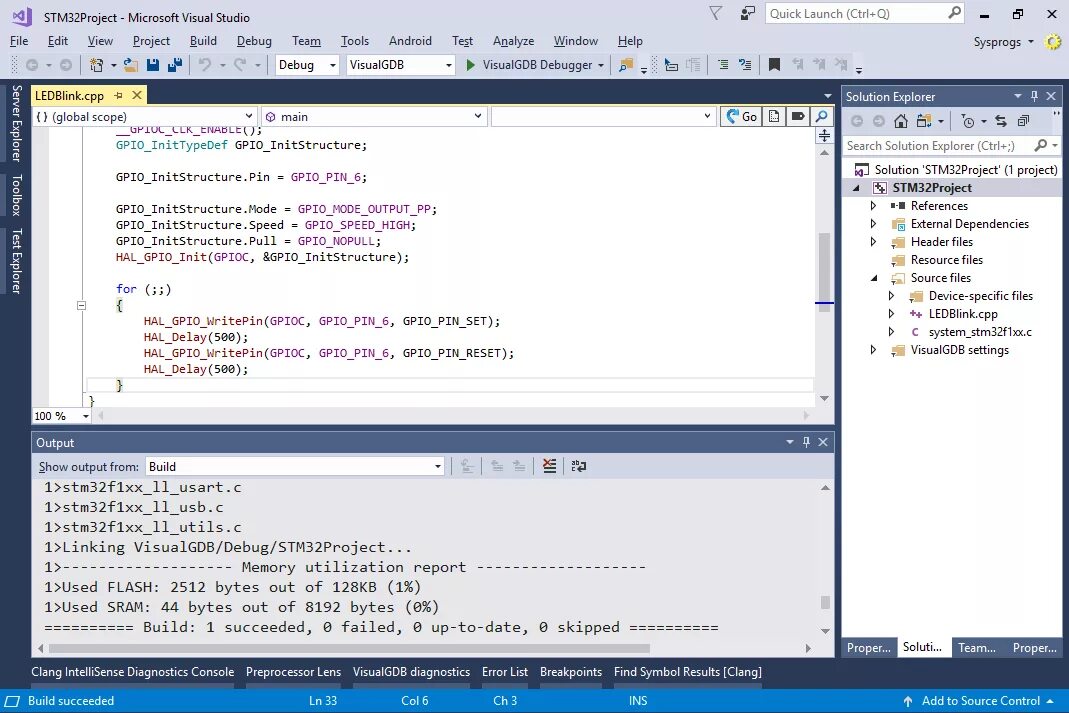The width and height of the screenshot is (1069, 713).
Task: Switch to the Team Explorer bottom tab
Action: [976, 648]
